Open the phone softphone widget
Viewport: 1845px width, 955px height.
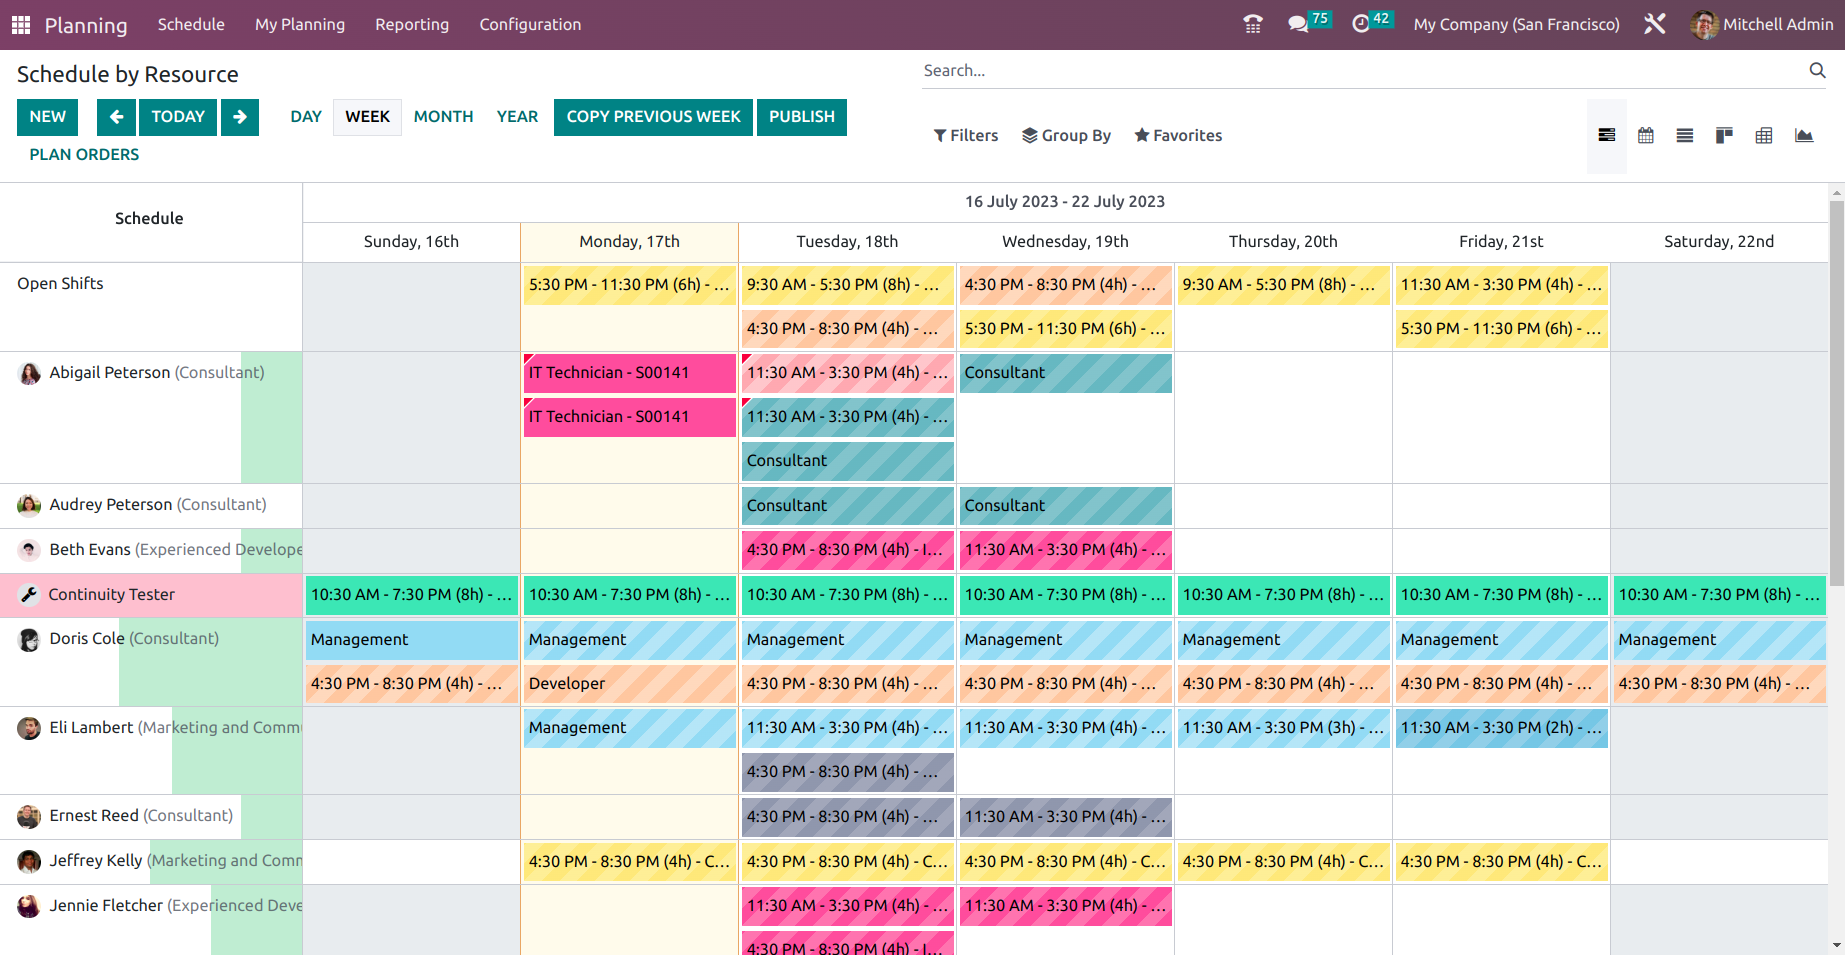pyautogui.click(x=1252, y=21)
